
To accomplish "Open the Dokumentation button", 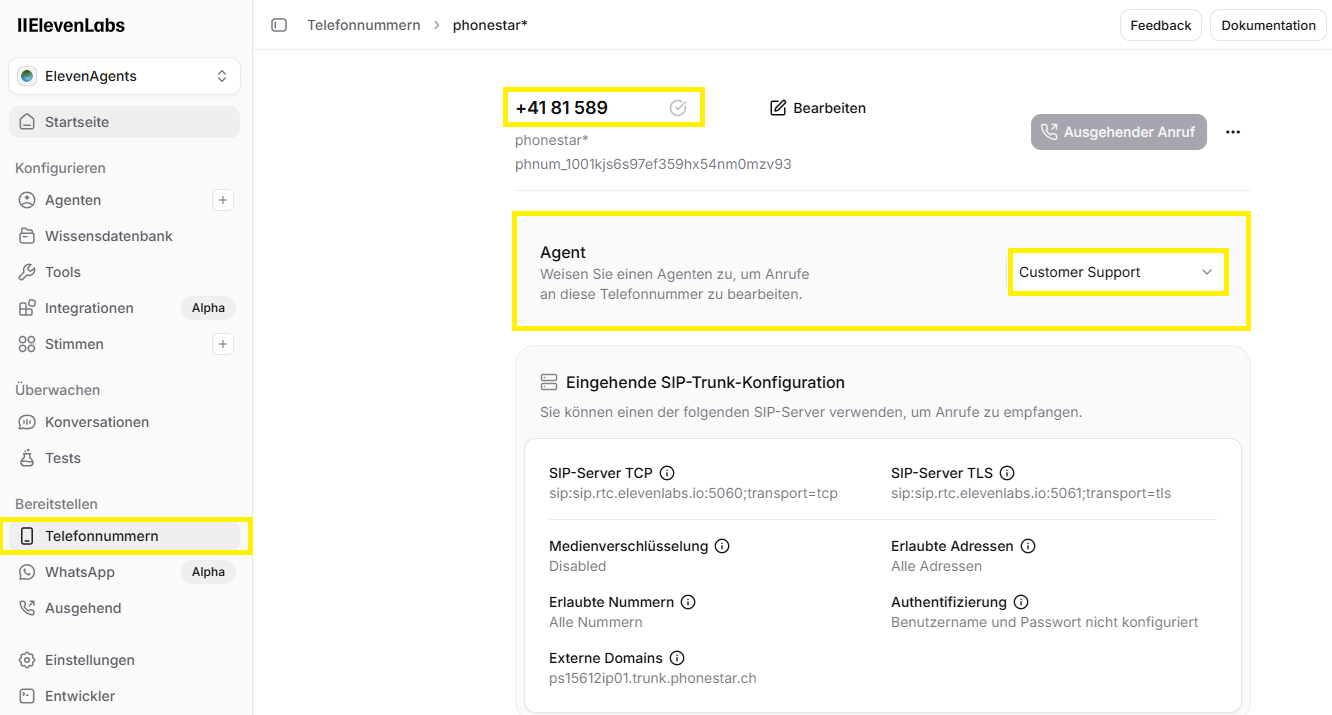I will tap(1268, 25).
